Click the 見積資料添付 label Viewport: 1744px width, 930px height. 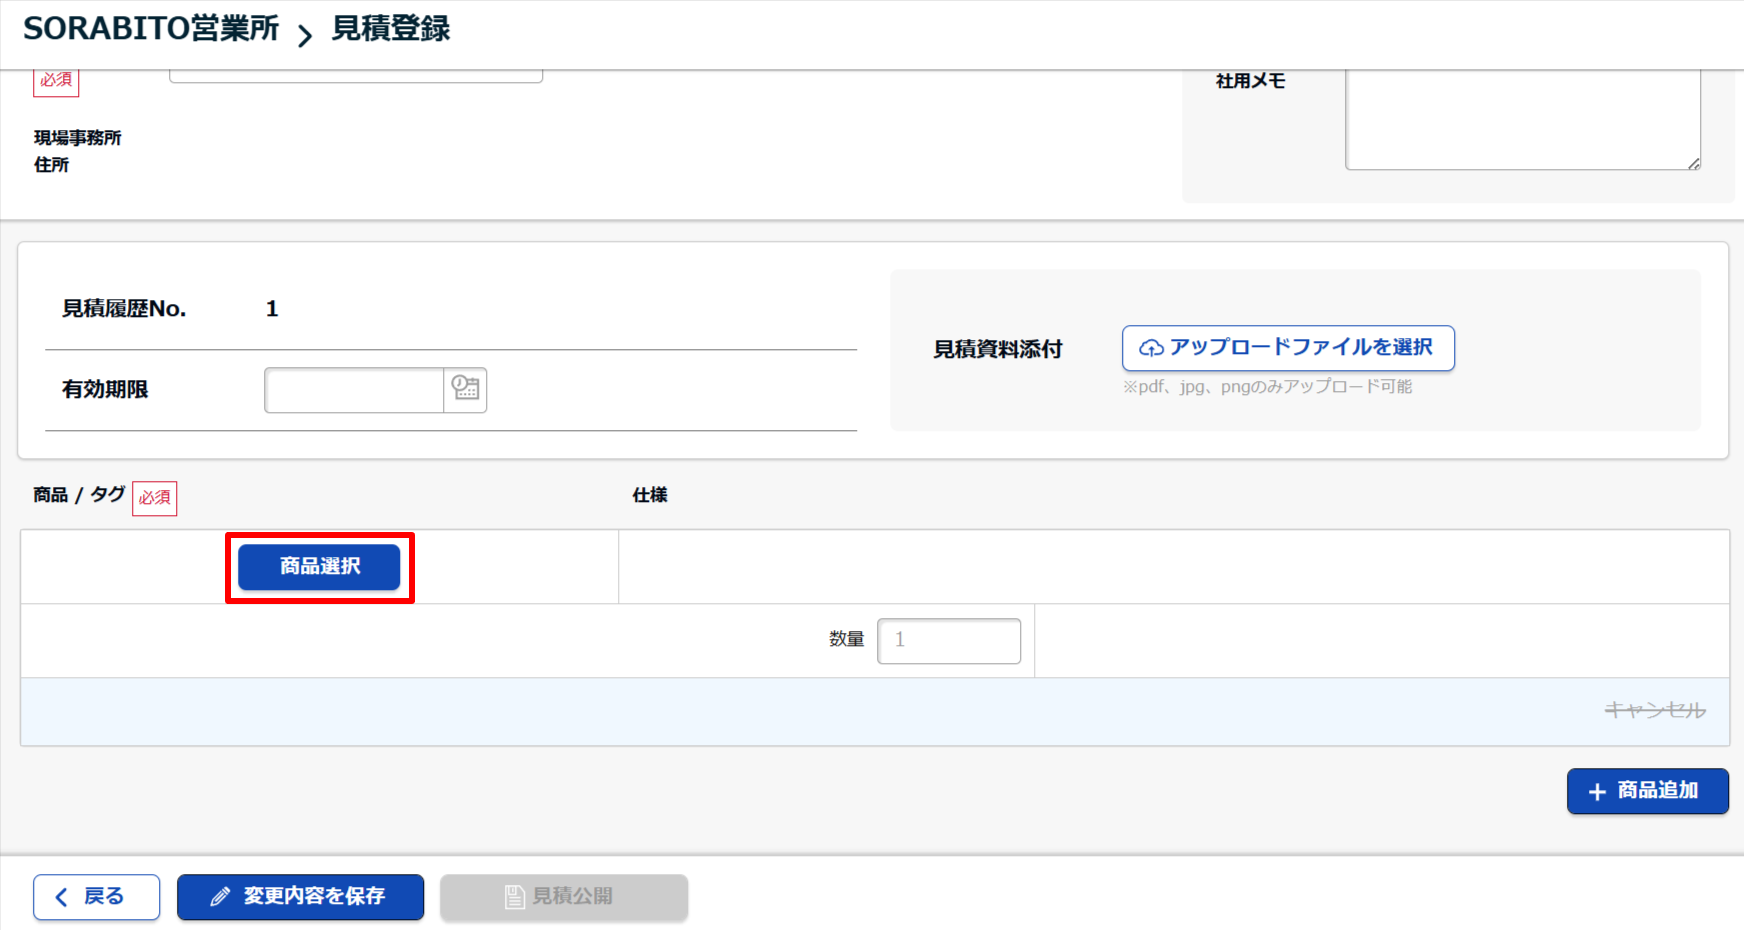997,349
